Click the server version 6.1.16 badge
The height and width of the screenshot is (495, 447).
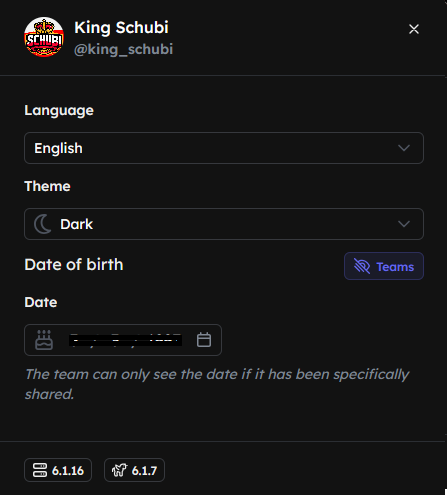pyautogui.click(x=58, y=470)
